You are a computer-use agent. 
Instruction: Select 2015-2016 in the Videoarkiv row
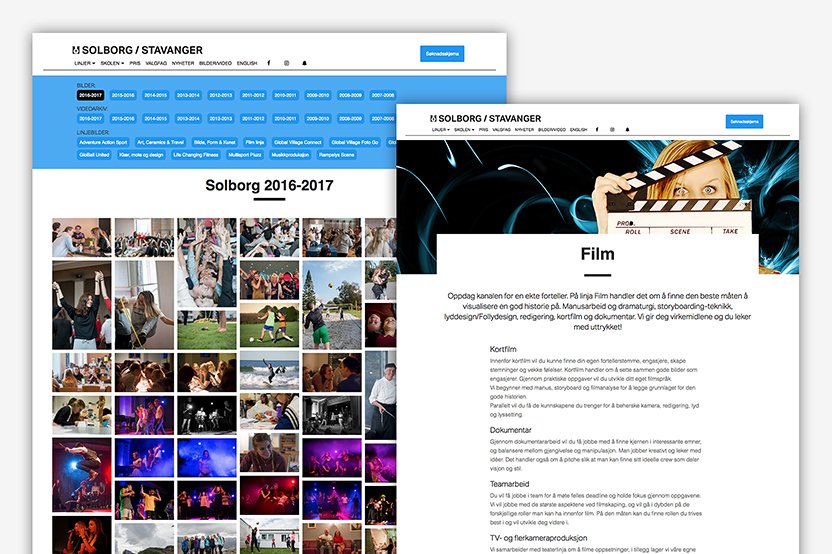(123, 118)
